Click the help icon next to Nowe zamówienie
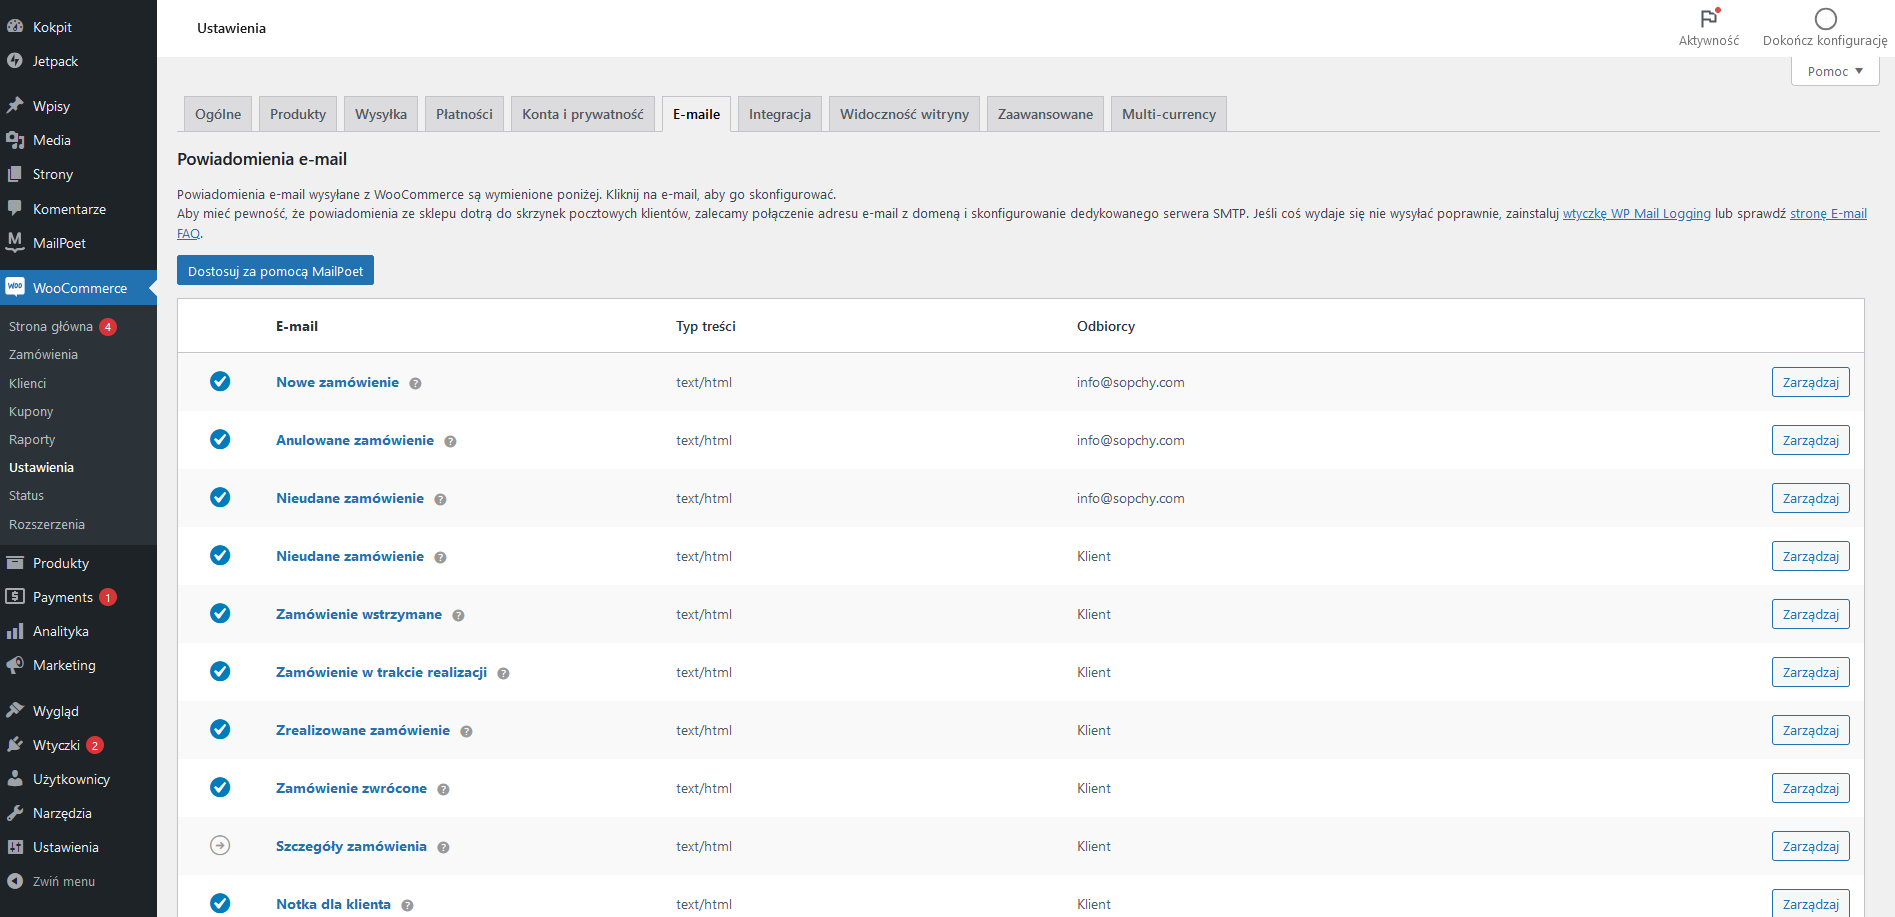 pos(415,383)
